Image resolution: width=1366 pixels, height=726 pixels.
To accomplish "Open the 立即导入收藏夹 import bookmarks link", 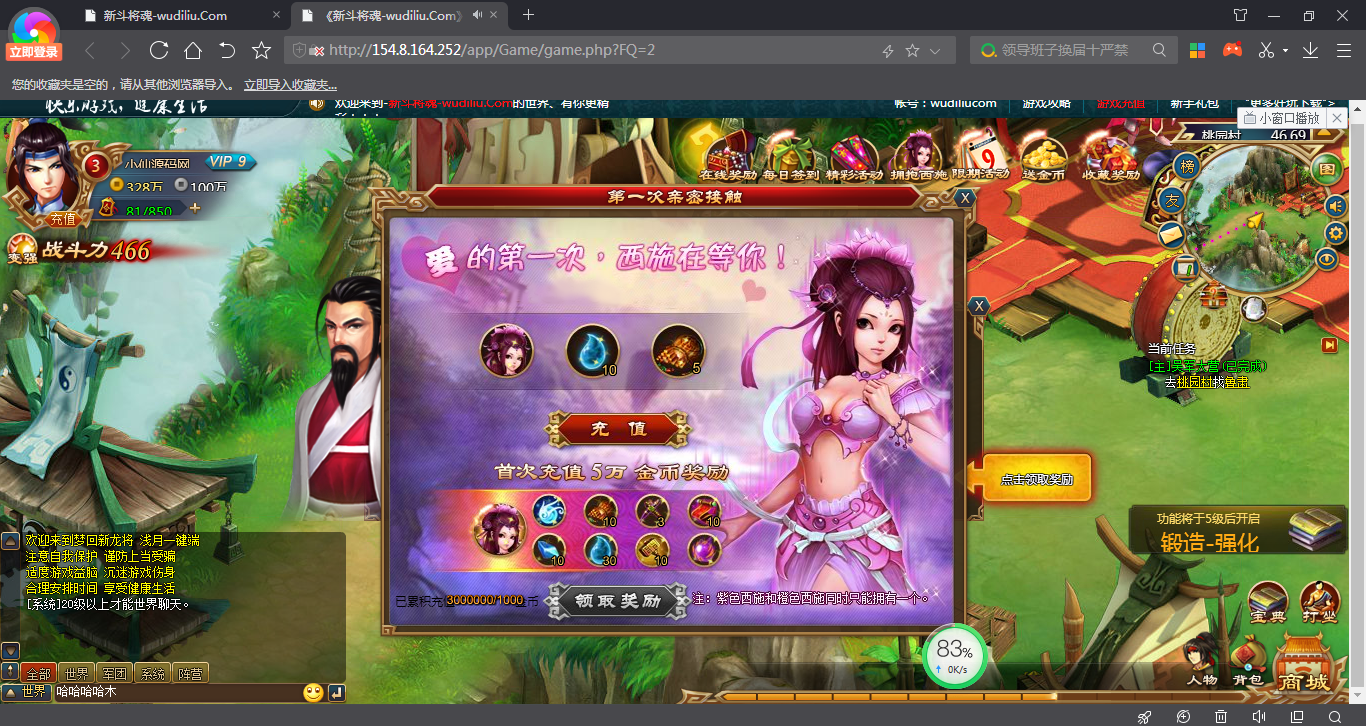I will point(290,85).
